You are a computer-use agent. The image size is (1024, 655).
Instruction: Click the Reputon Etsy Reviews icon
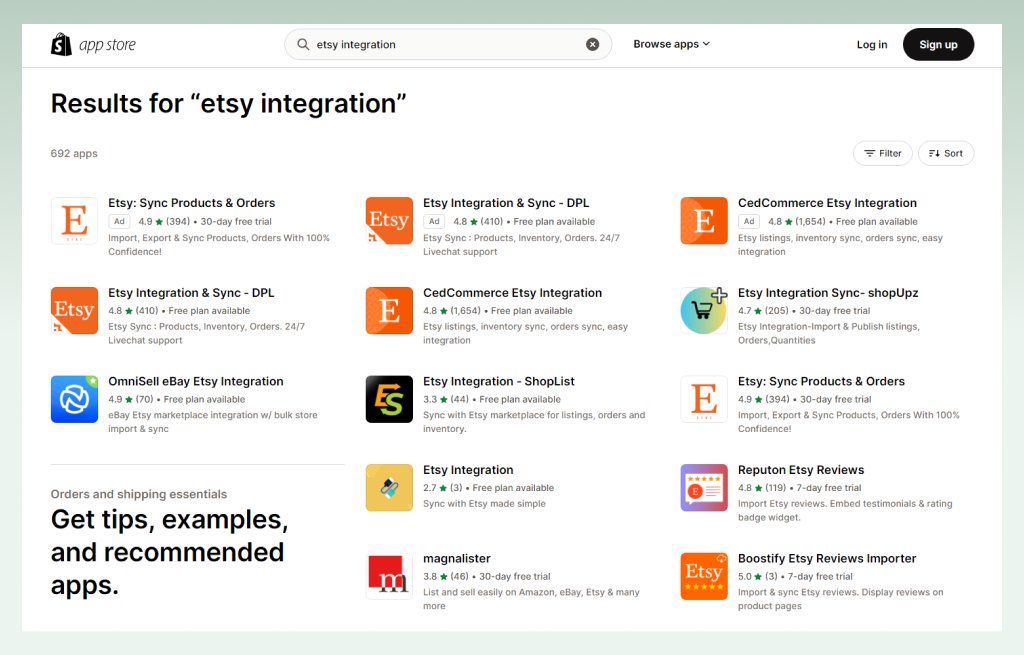(704, 488)
